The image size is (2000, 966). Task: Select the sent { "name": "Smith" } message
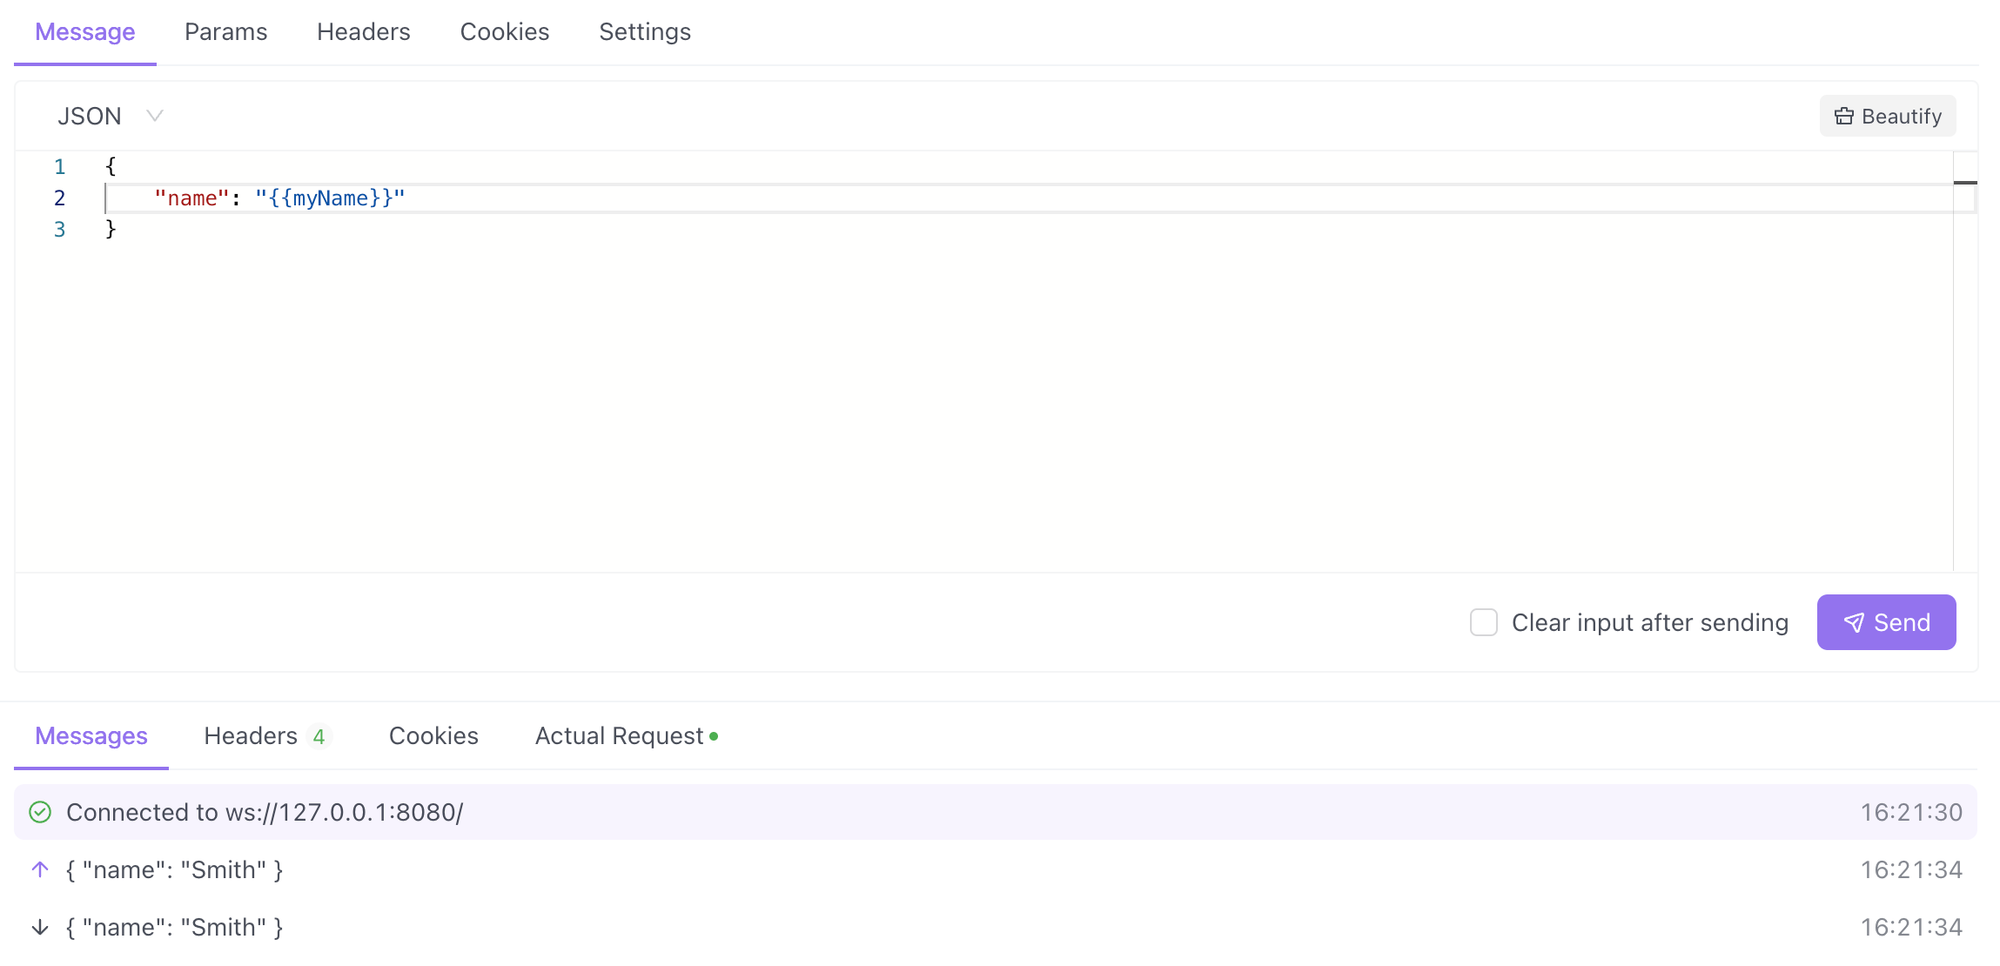point(174,869)
